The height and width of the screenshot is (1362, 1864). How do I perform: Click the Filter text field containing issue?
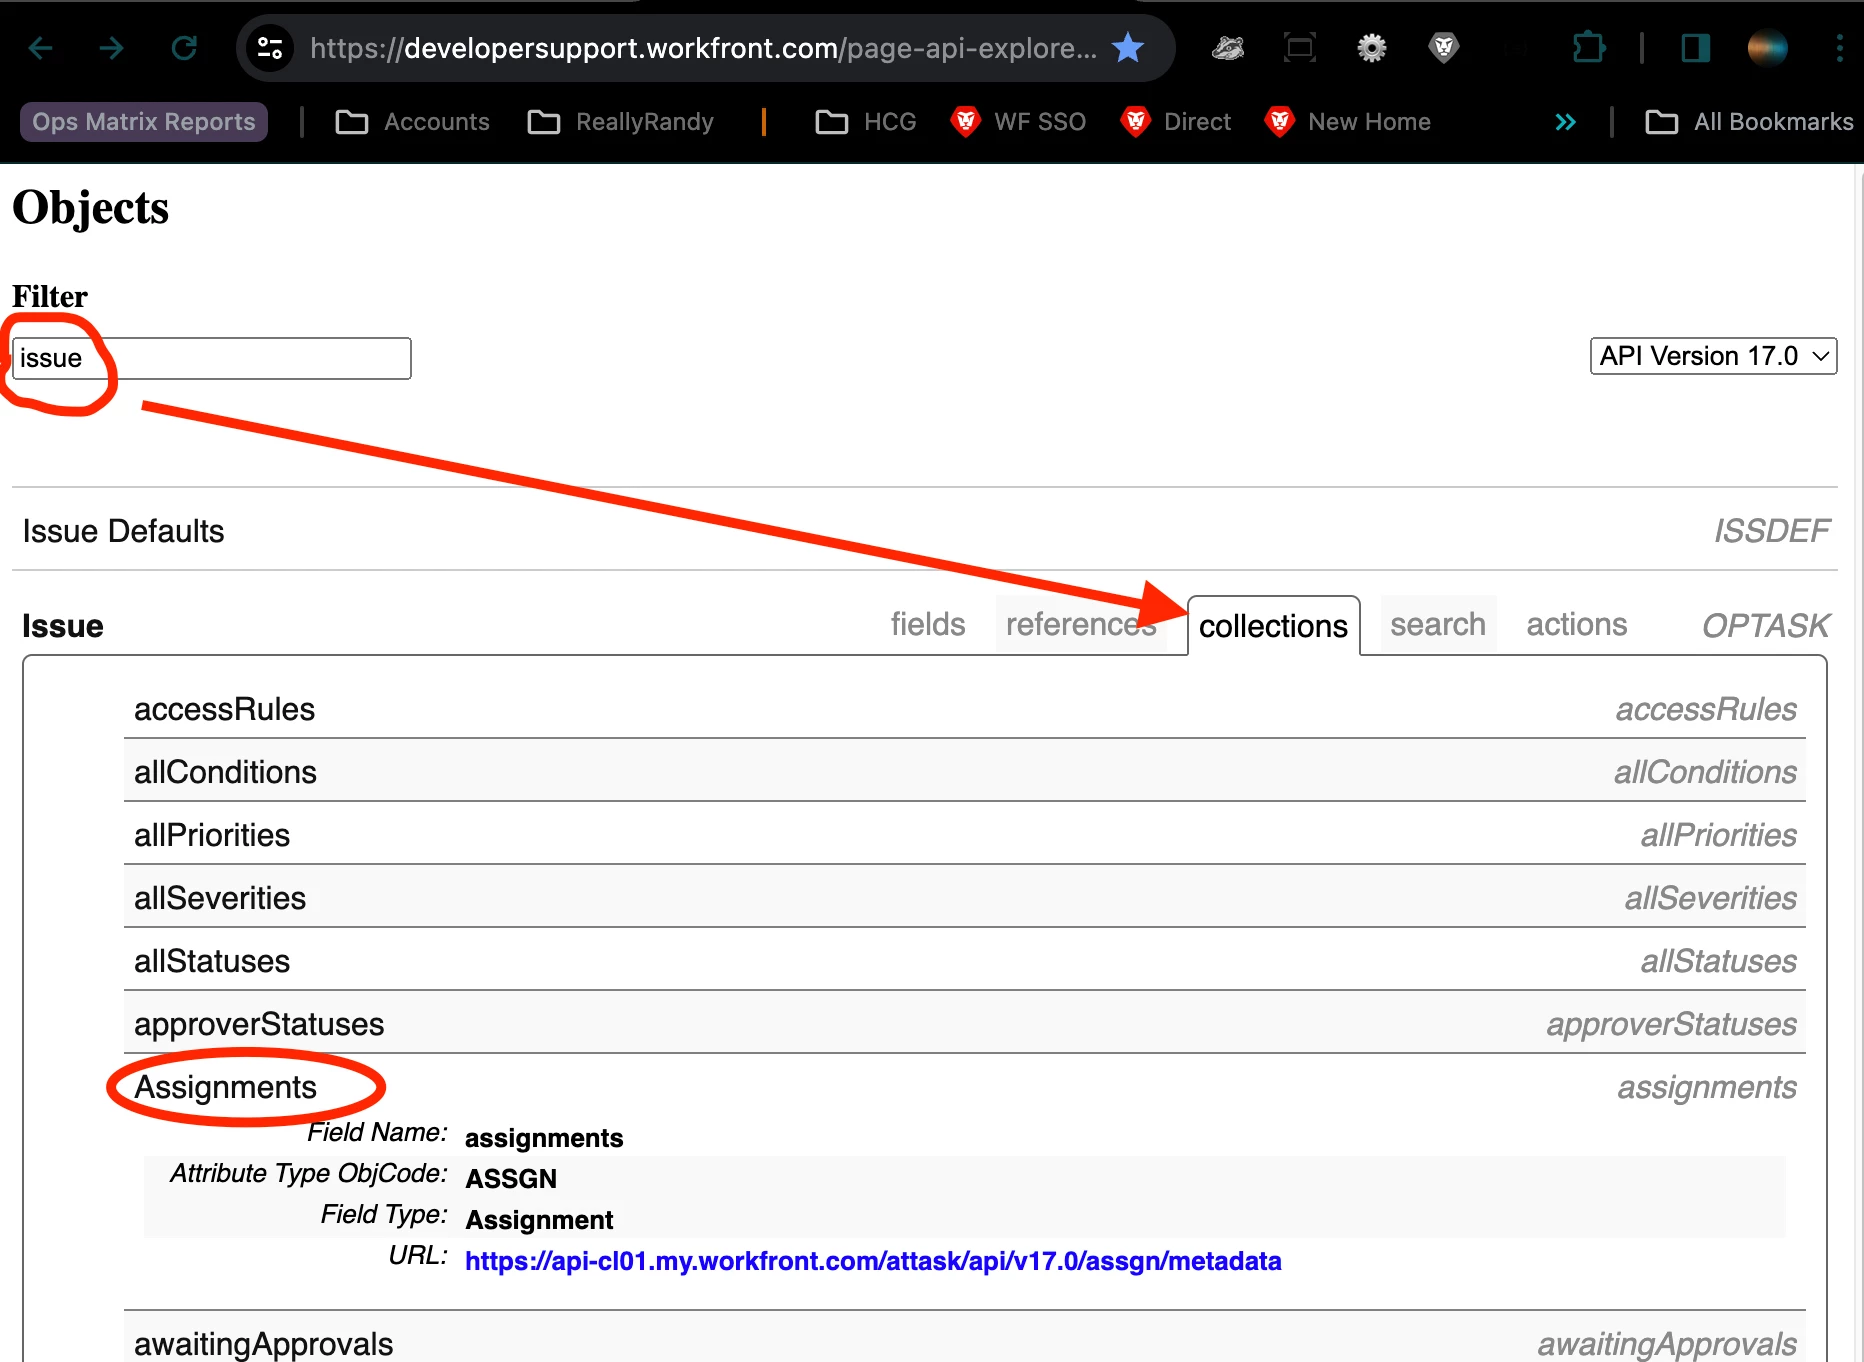click(x=211, y=358)
